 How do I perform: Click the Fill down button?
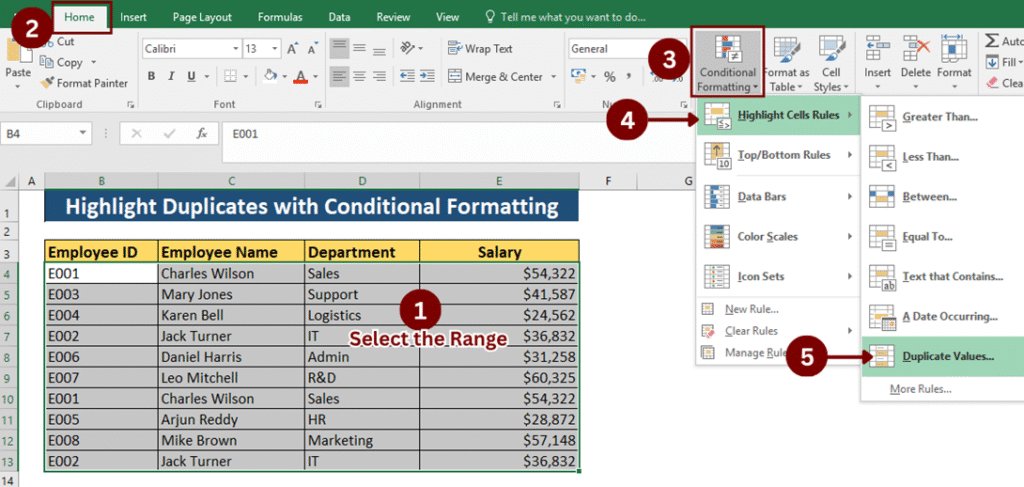click(x=1004, y=63)
